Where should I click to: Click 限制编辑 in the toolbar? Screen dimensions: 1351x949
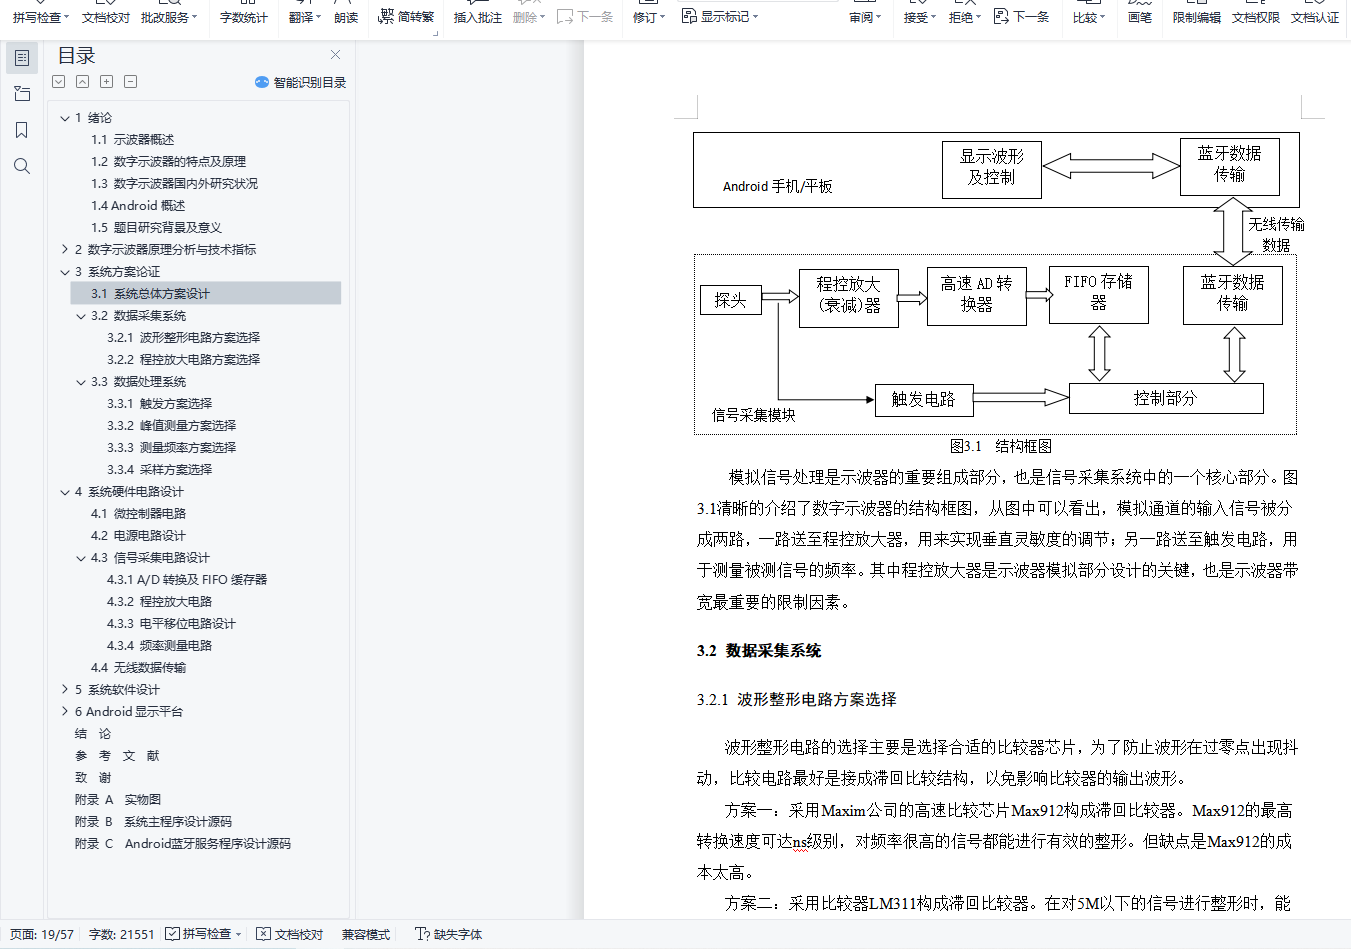tap(1197, 17)
